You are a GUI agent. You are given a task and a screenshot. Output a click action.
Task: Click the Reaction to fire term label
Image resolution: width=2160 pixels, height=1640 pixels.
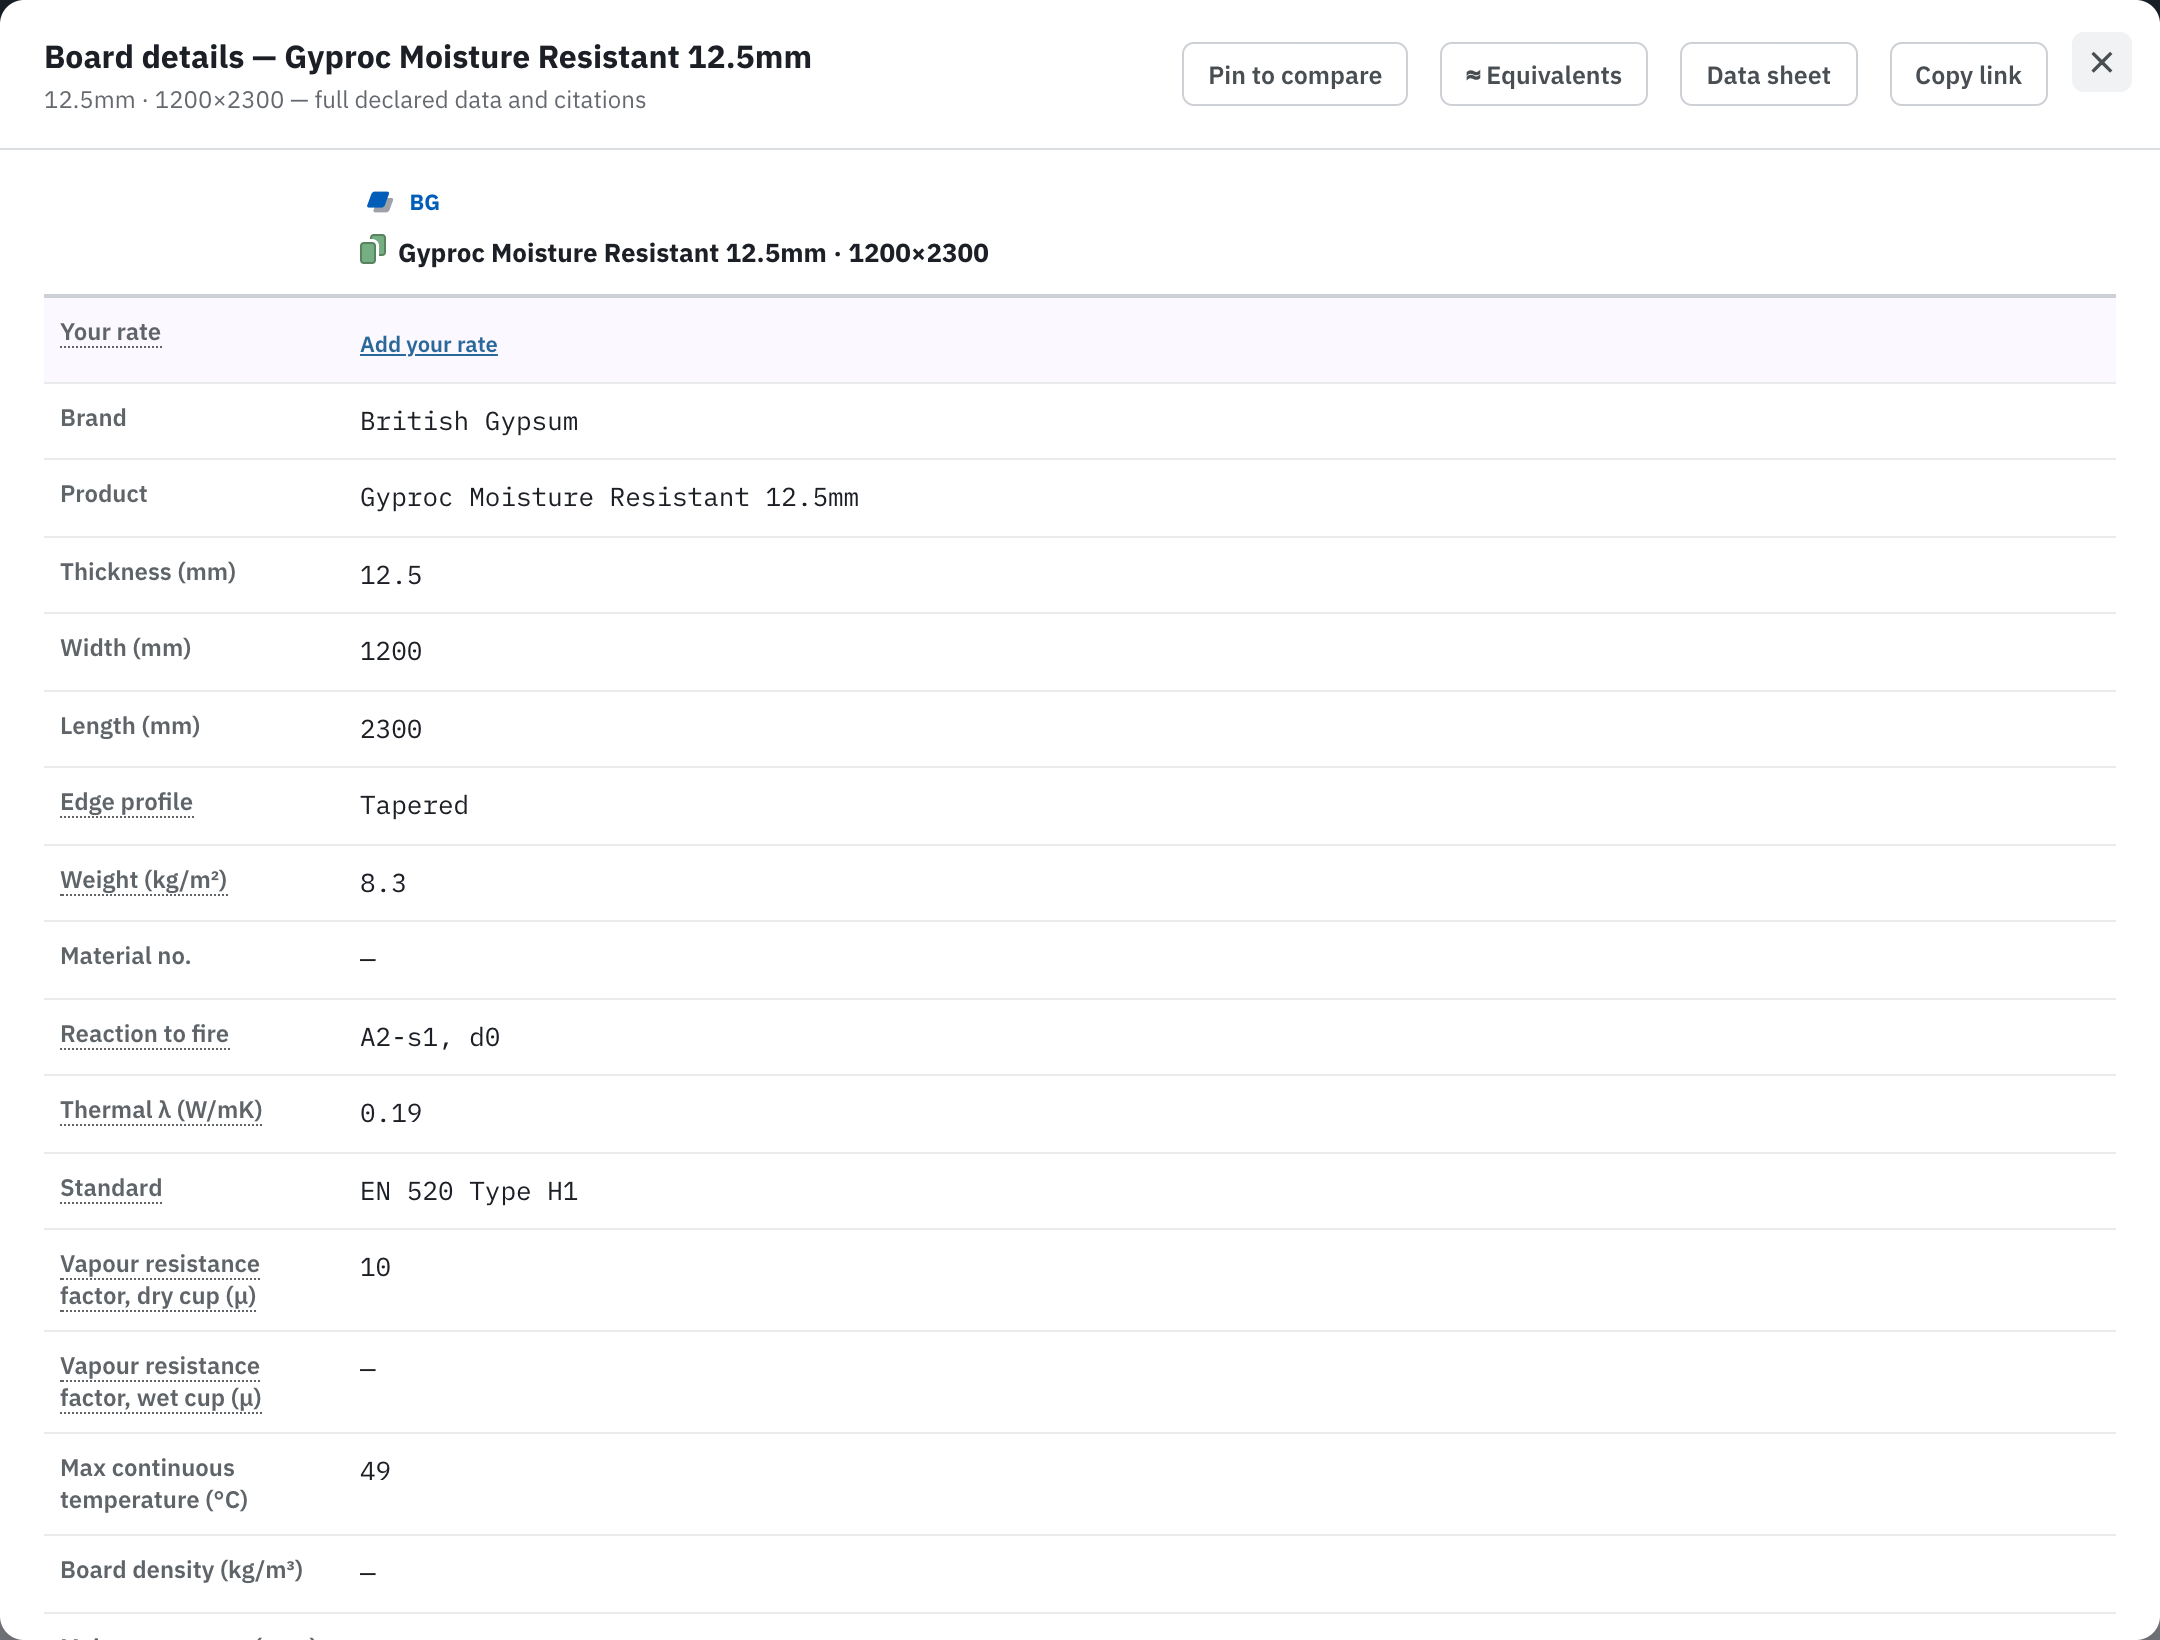(145, 1034)
